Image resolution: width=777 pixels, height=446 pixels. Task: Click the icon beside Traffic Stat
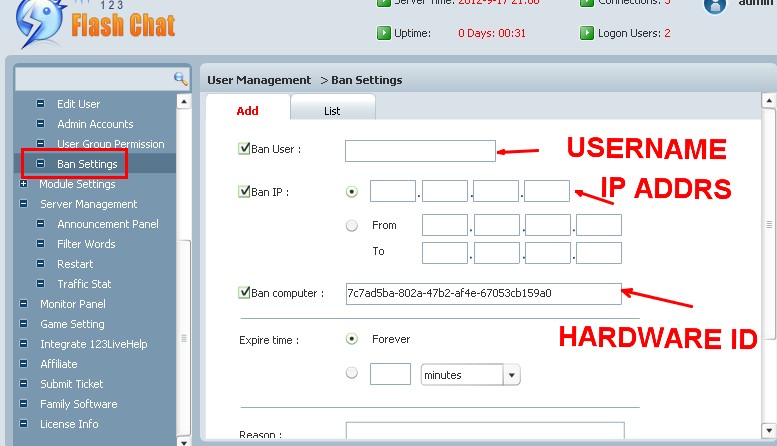41,283
